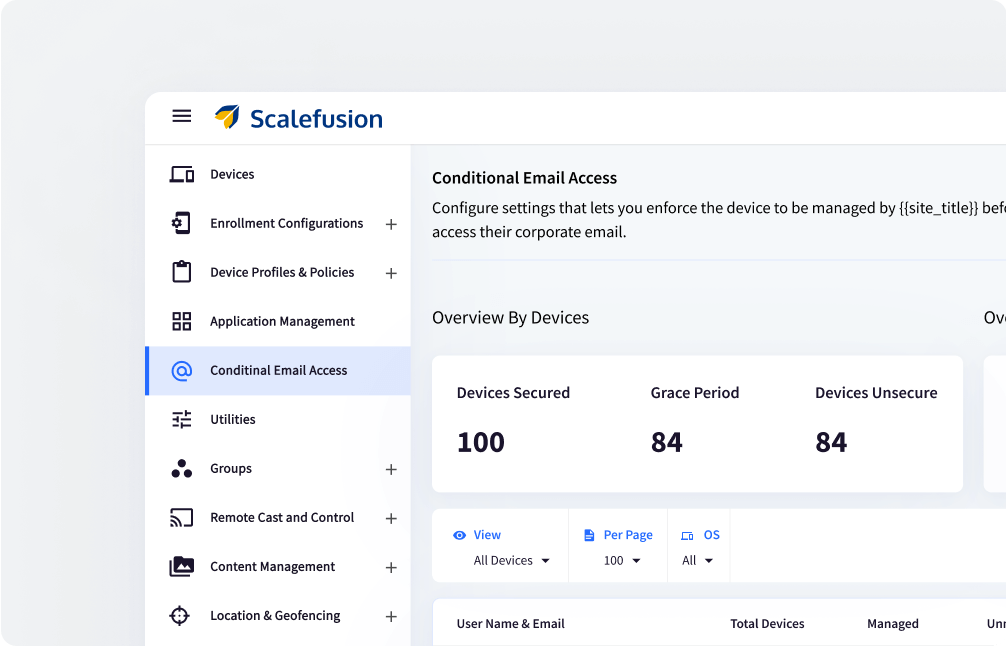The image size is (1006, 646).
Task: Select Conditional Email Access in the sidebar
Action: [x=278, y=369]
